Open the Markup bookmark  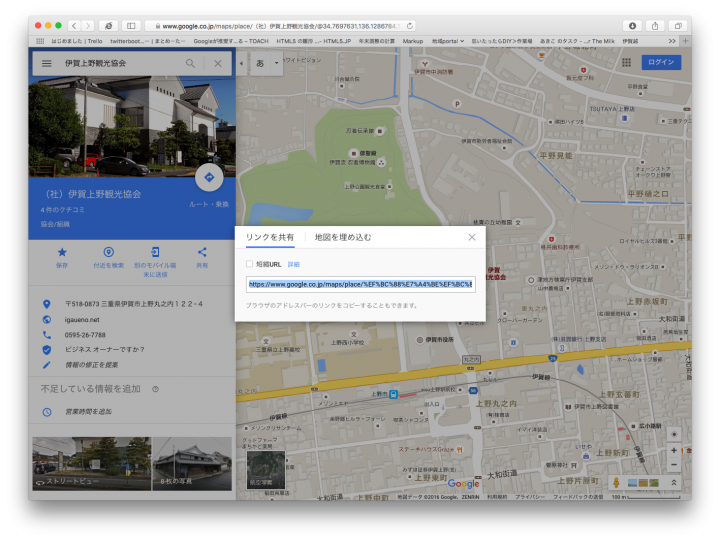pyautogui.click(x=413, y=41)
